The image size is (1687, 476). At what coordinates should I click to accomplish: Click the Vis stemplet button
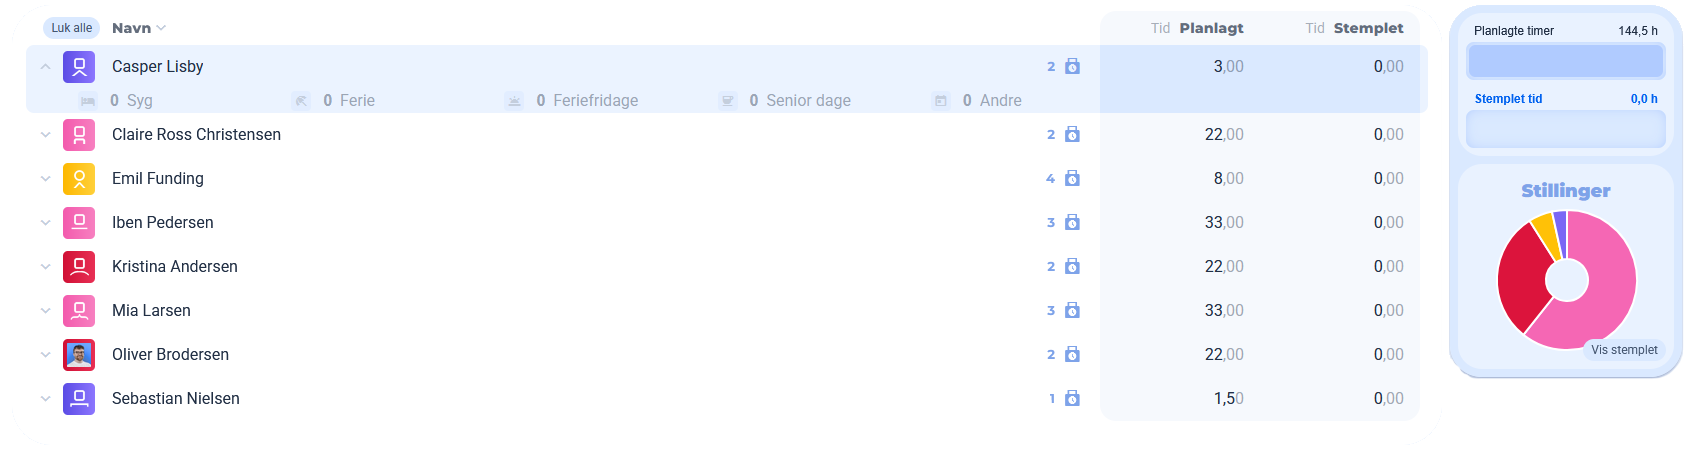(1624, 350)
